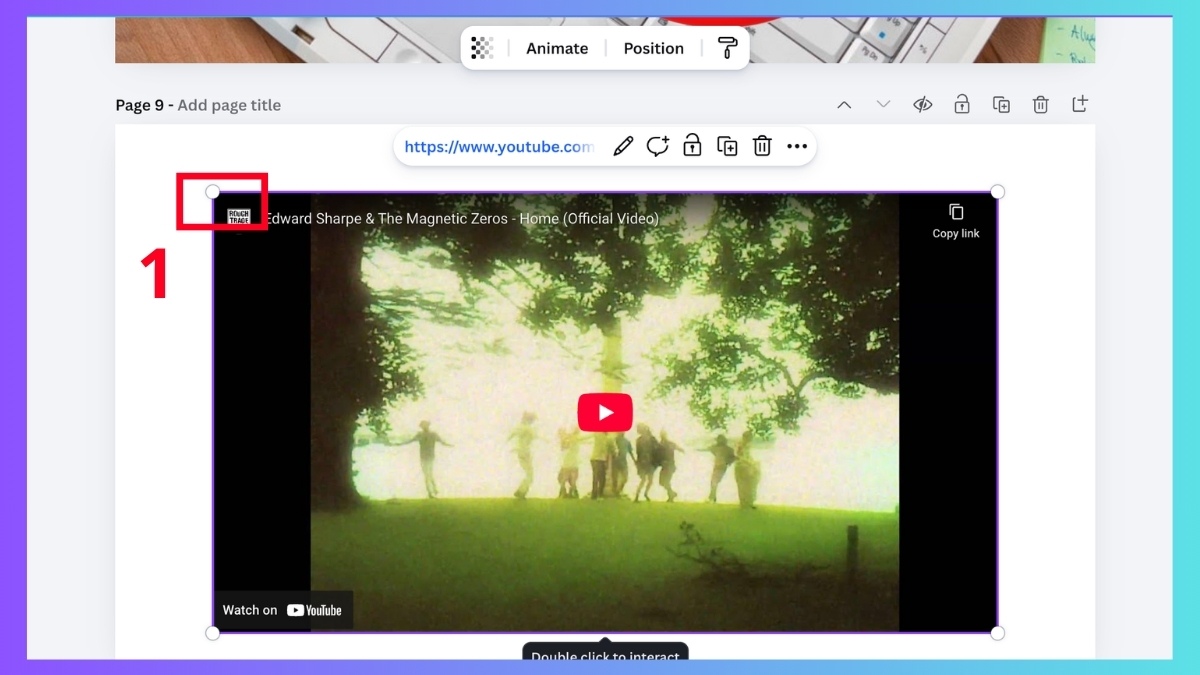Add a comment to the video element
The width and height of the screenshot is (1200, 675).
657,146
